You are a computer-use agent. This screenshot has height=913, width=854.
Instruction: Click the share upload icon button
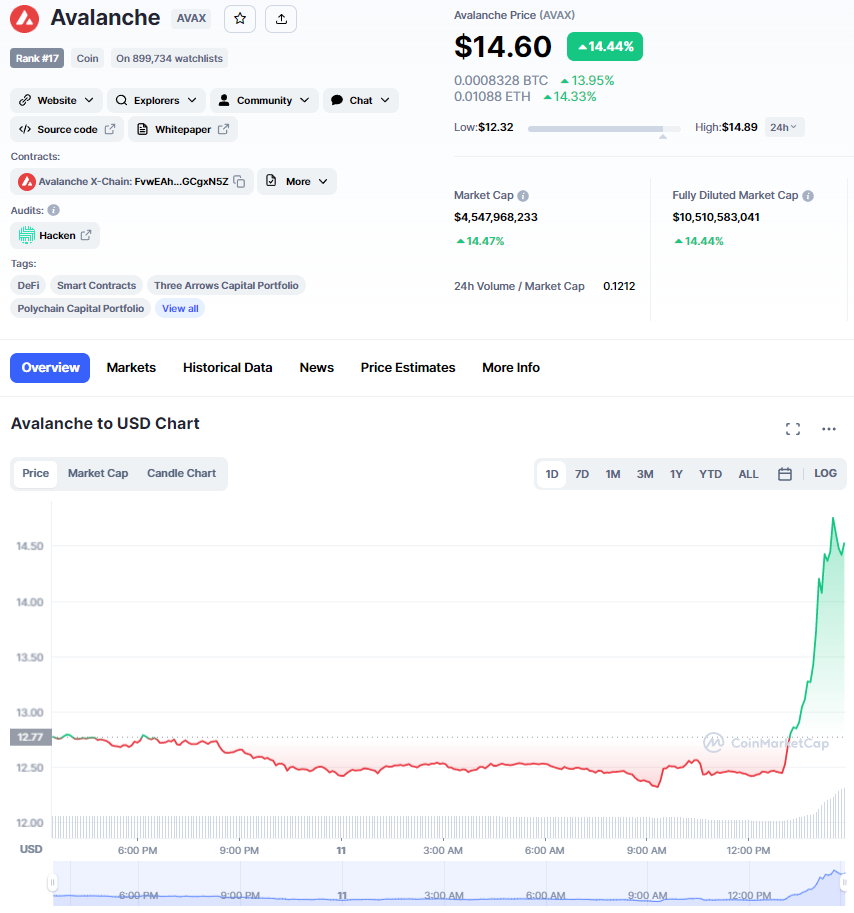point(281,19)
